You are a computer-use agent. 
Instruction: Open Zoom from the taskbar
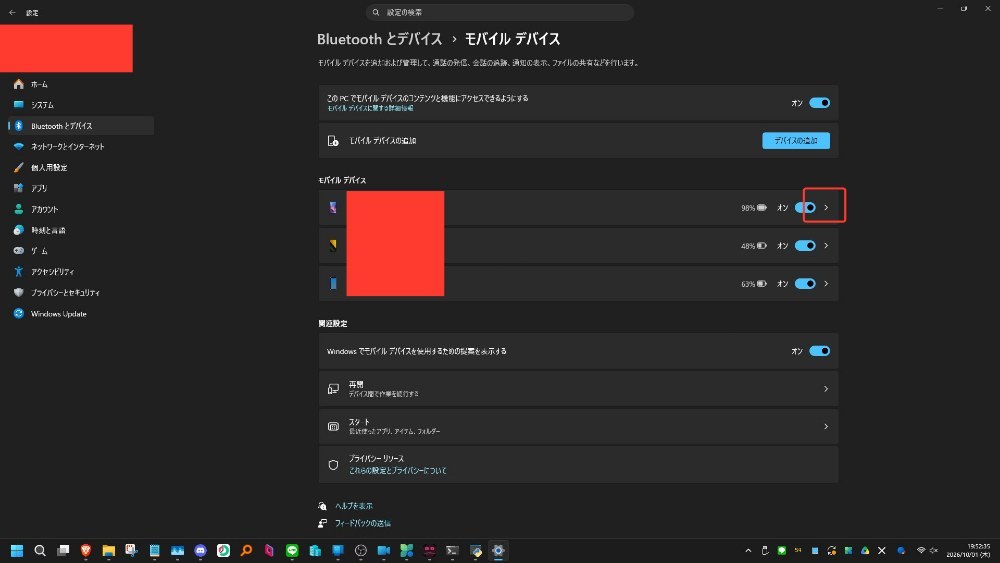383,550
